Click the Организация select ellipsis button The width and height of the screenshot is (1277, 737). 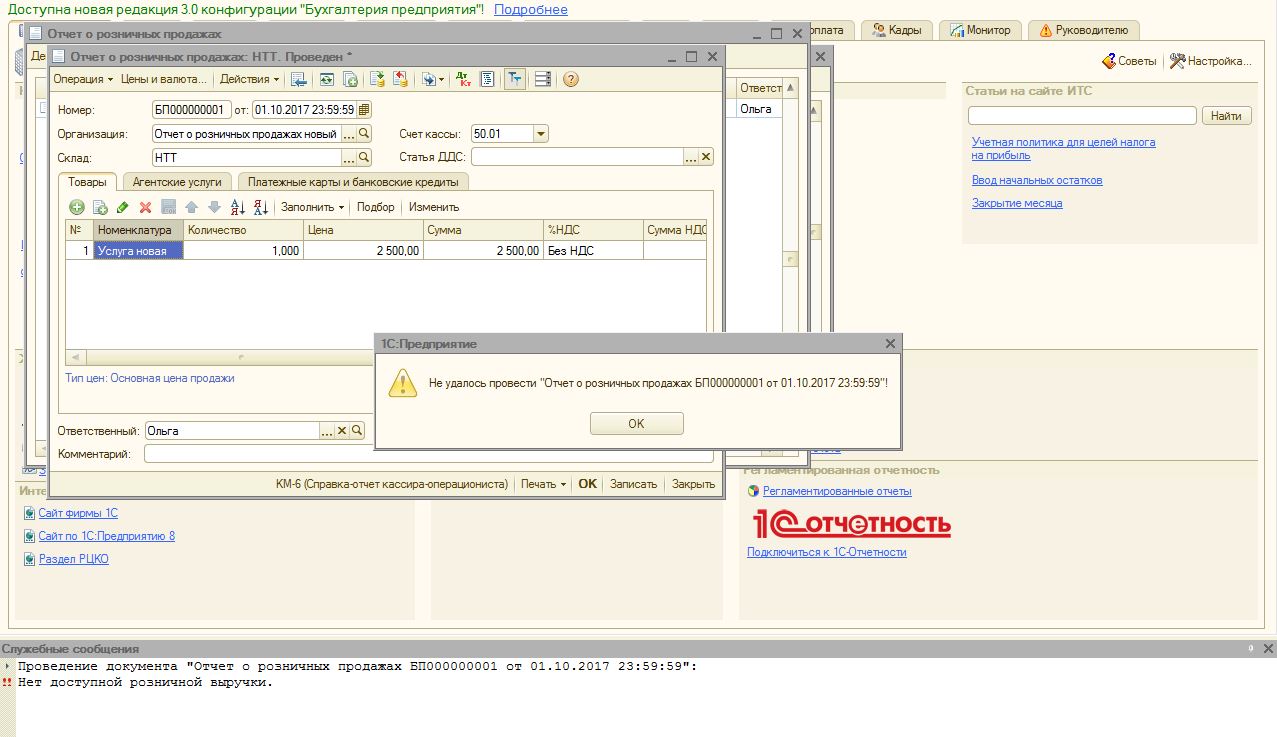[x=349, y=133]
